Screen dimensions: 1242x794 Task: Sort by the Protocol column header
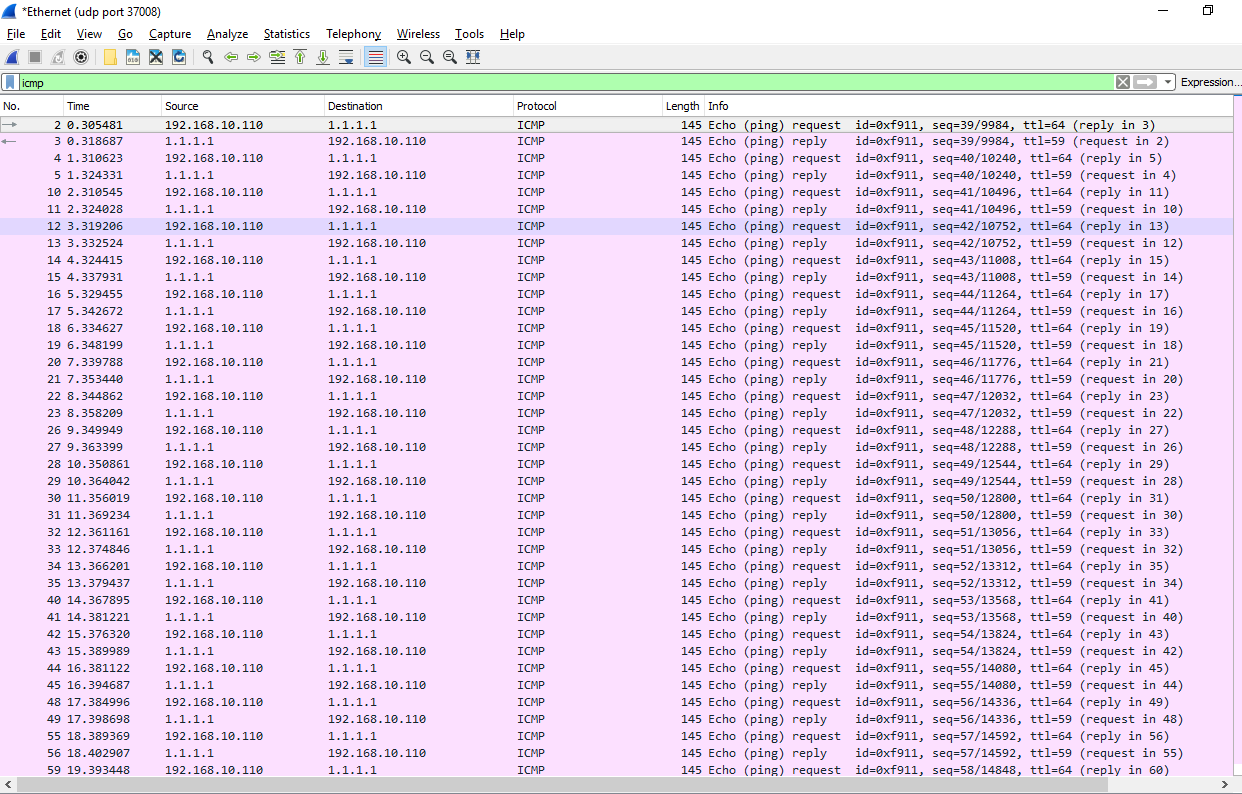point(588,106)
